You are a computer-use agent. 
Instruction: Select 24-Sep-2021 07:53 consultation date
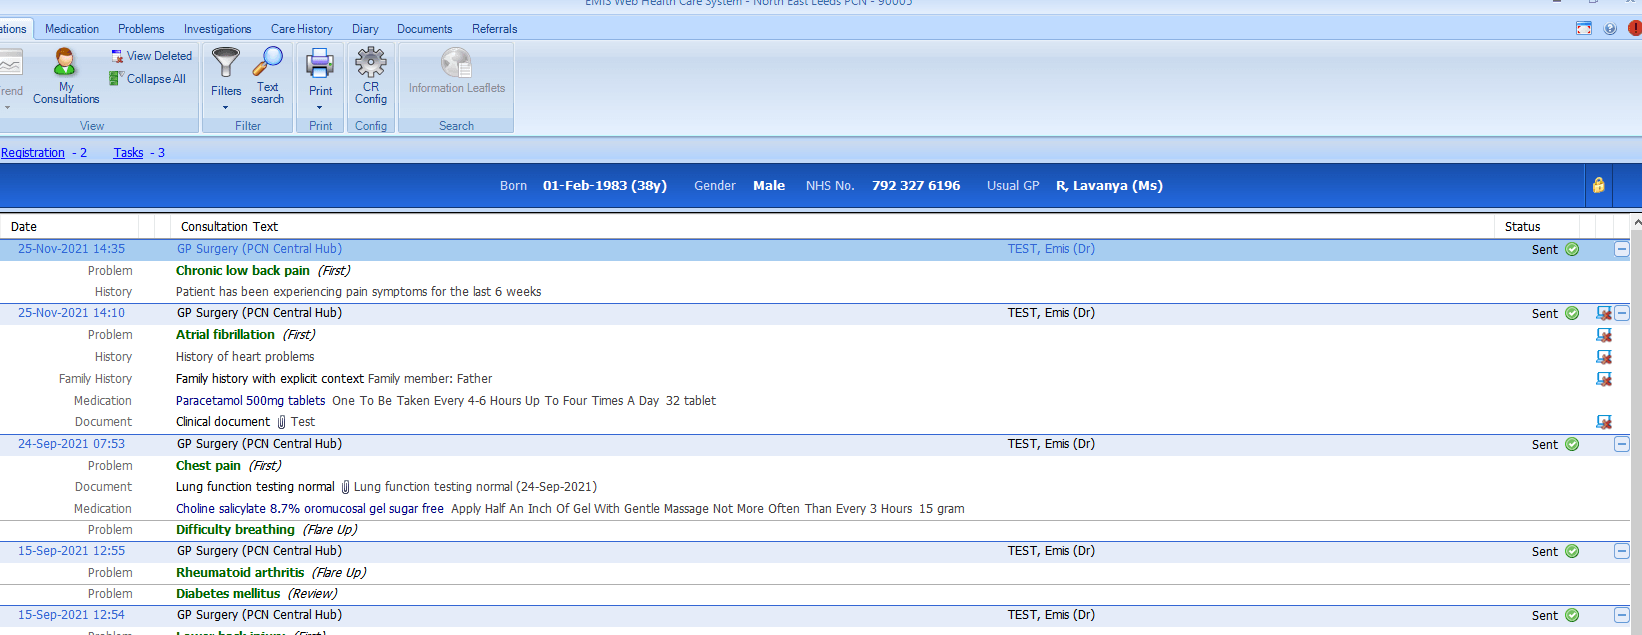(71, 444)
